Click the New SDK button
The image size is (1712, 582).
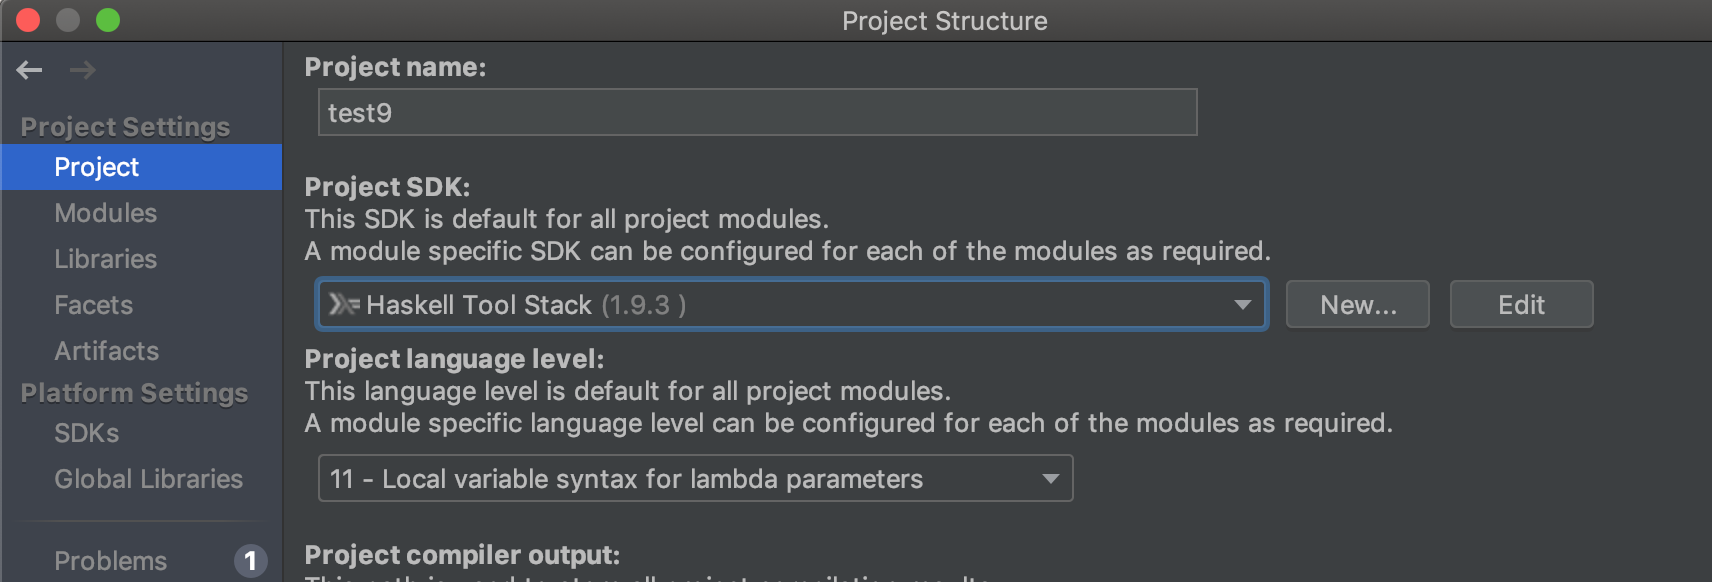[1357, 304]
